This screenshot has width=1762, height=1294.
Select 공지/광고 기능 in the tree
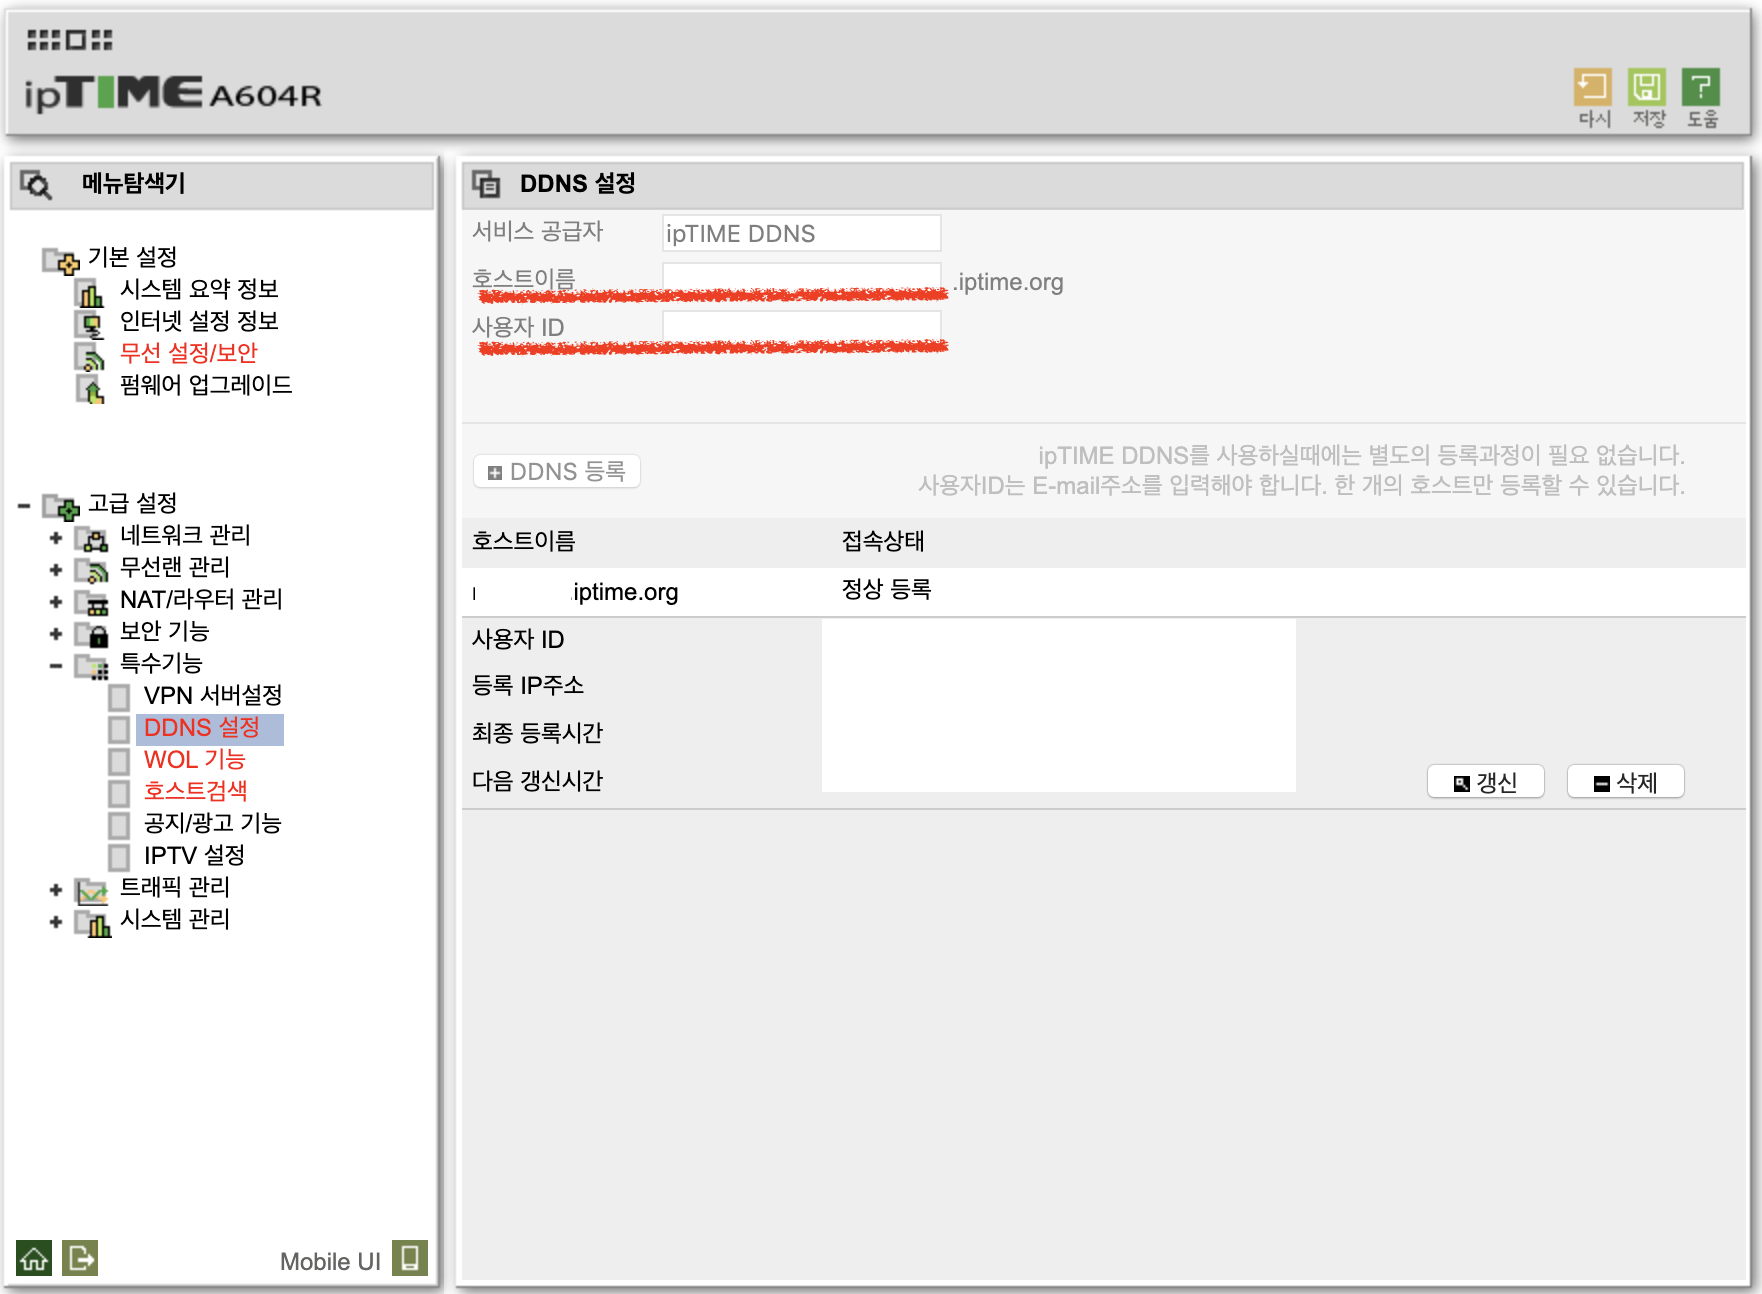click(x=213, y=823)
